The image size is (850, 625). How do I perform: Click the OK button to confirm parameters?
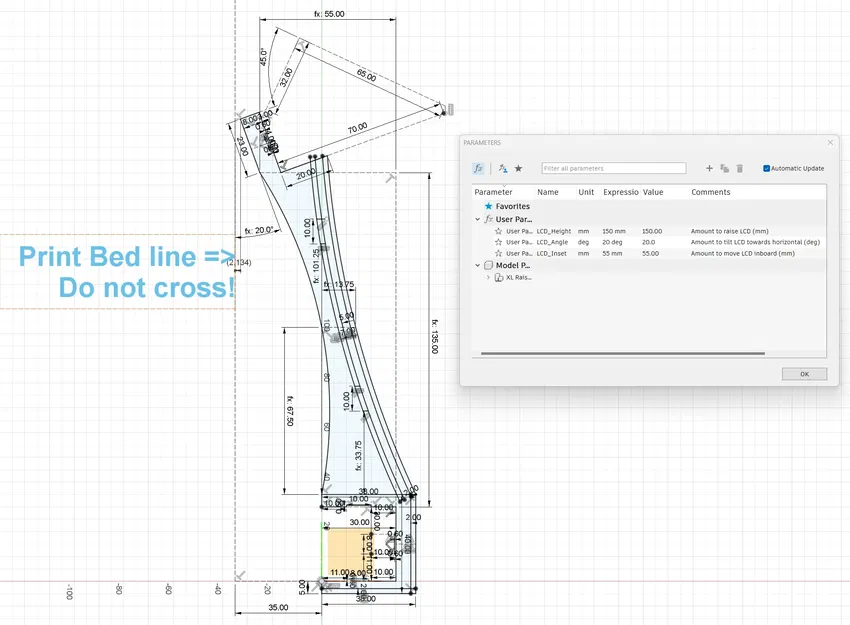pos(803,374)
